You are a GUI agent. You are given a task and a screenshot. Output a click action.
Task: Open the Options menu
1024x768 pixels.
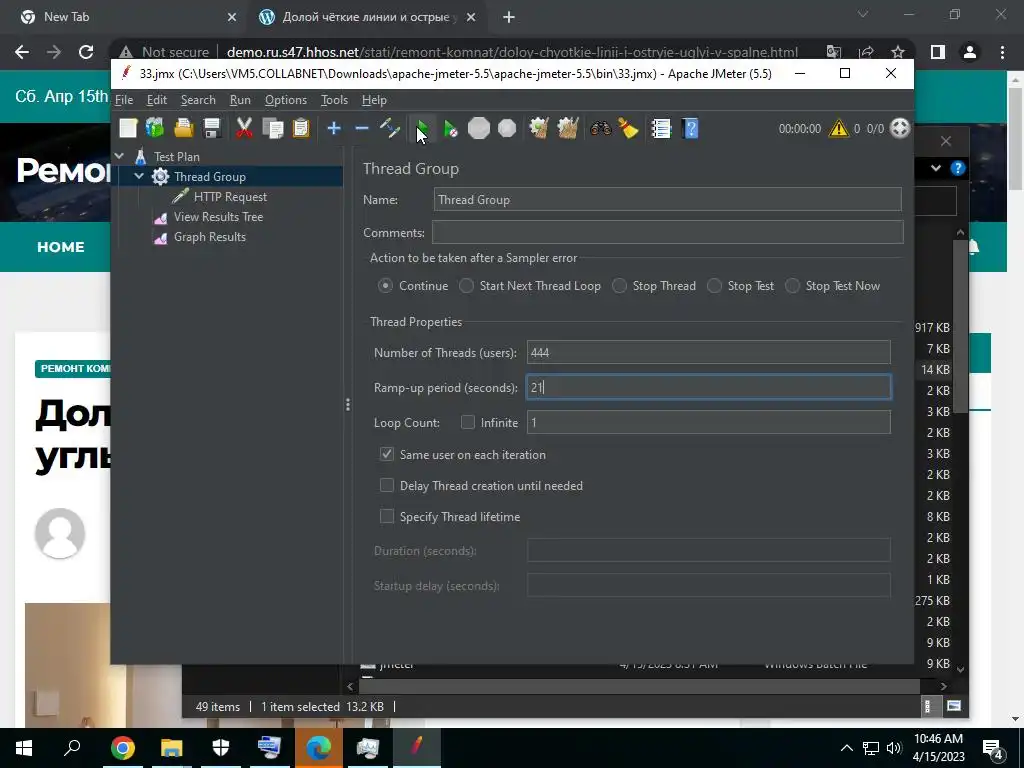click(285, 100)
